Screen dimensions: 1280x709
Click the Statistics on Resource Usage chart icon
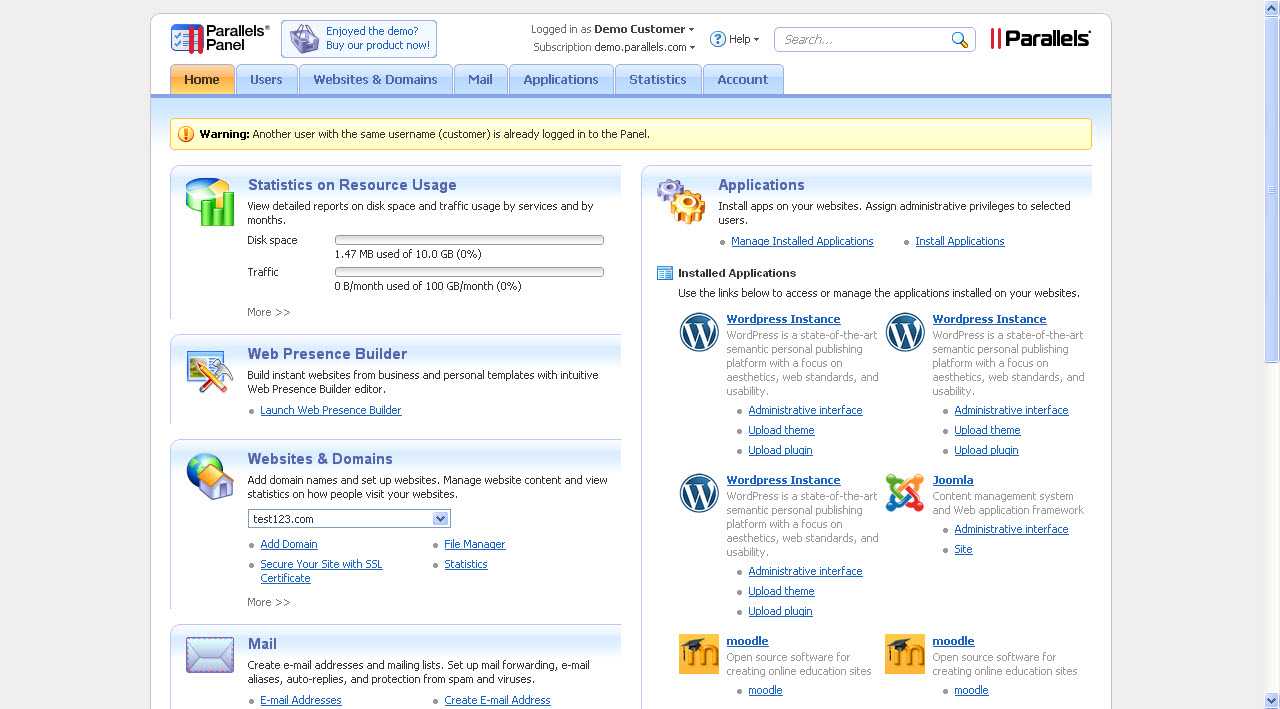point(210,201)
